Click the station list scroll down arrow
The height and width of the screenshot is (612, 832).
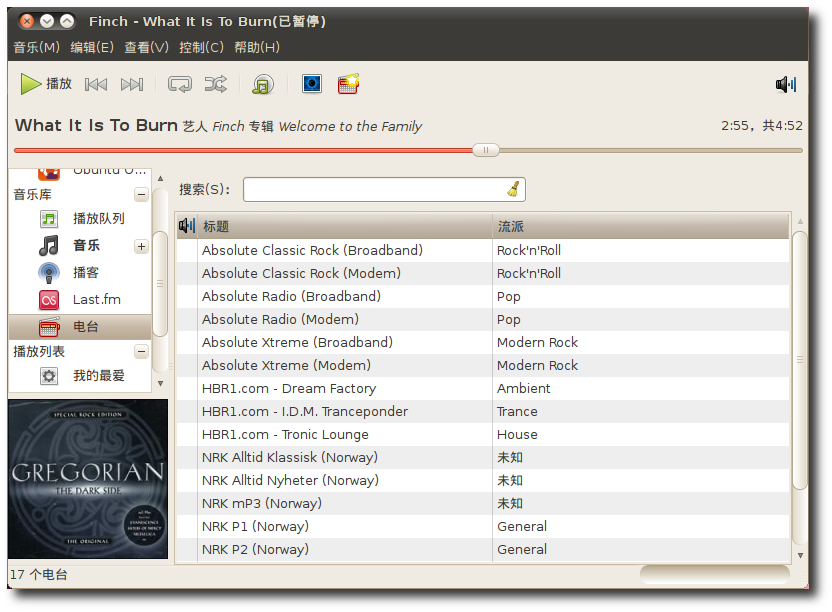tap(800, 555)
